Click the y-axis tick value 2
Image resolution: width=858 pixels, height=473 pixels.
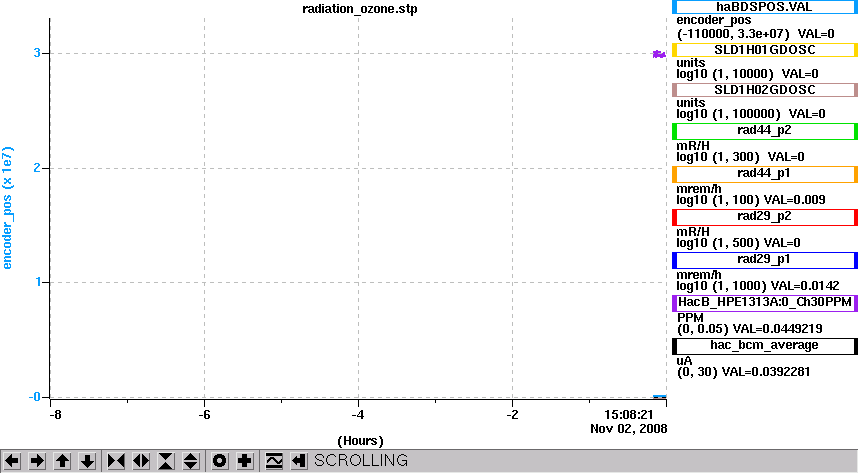(x=37, y=168)
